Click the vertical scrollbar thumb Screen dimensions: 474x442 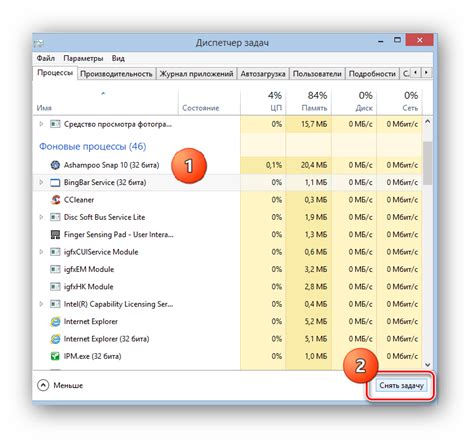[x=428, y=163]
